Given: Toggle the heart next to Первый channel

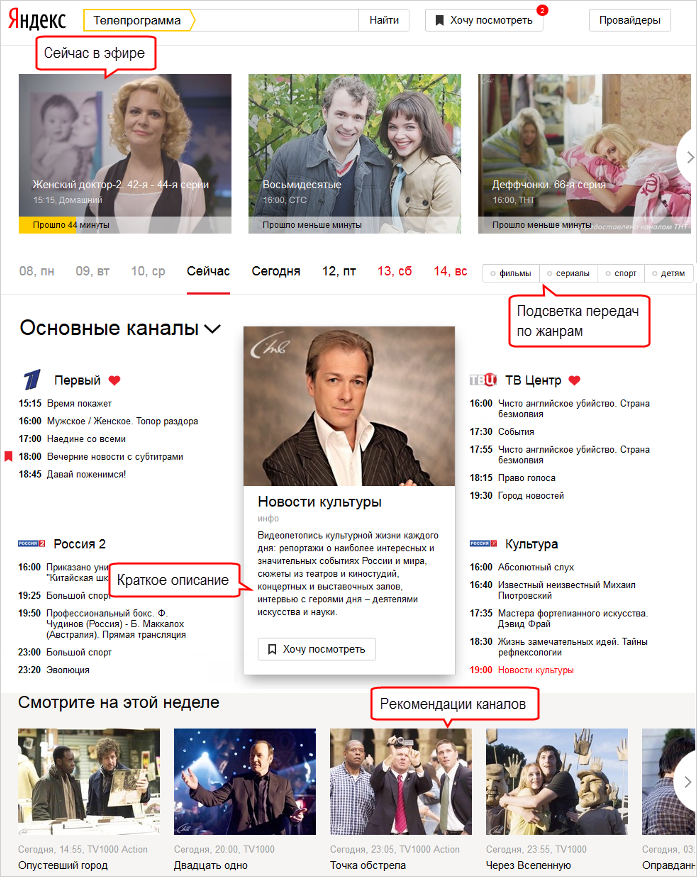Looking at the screenshot, I should tap(115, 380).
